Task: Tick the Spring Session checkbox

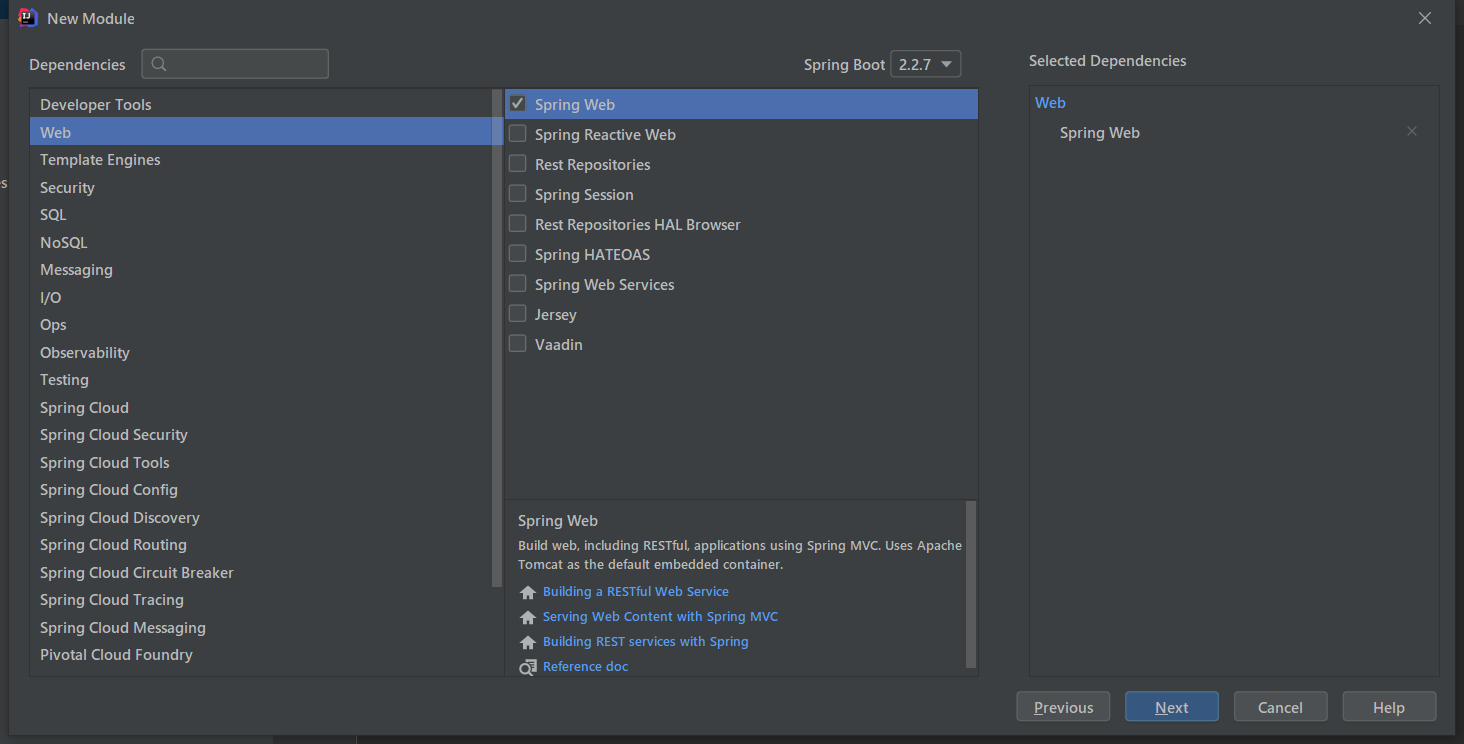Action: point(518,194)
